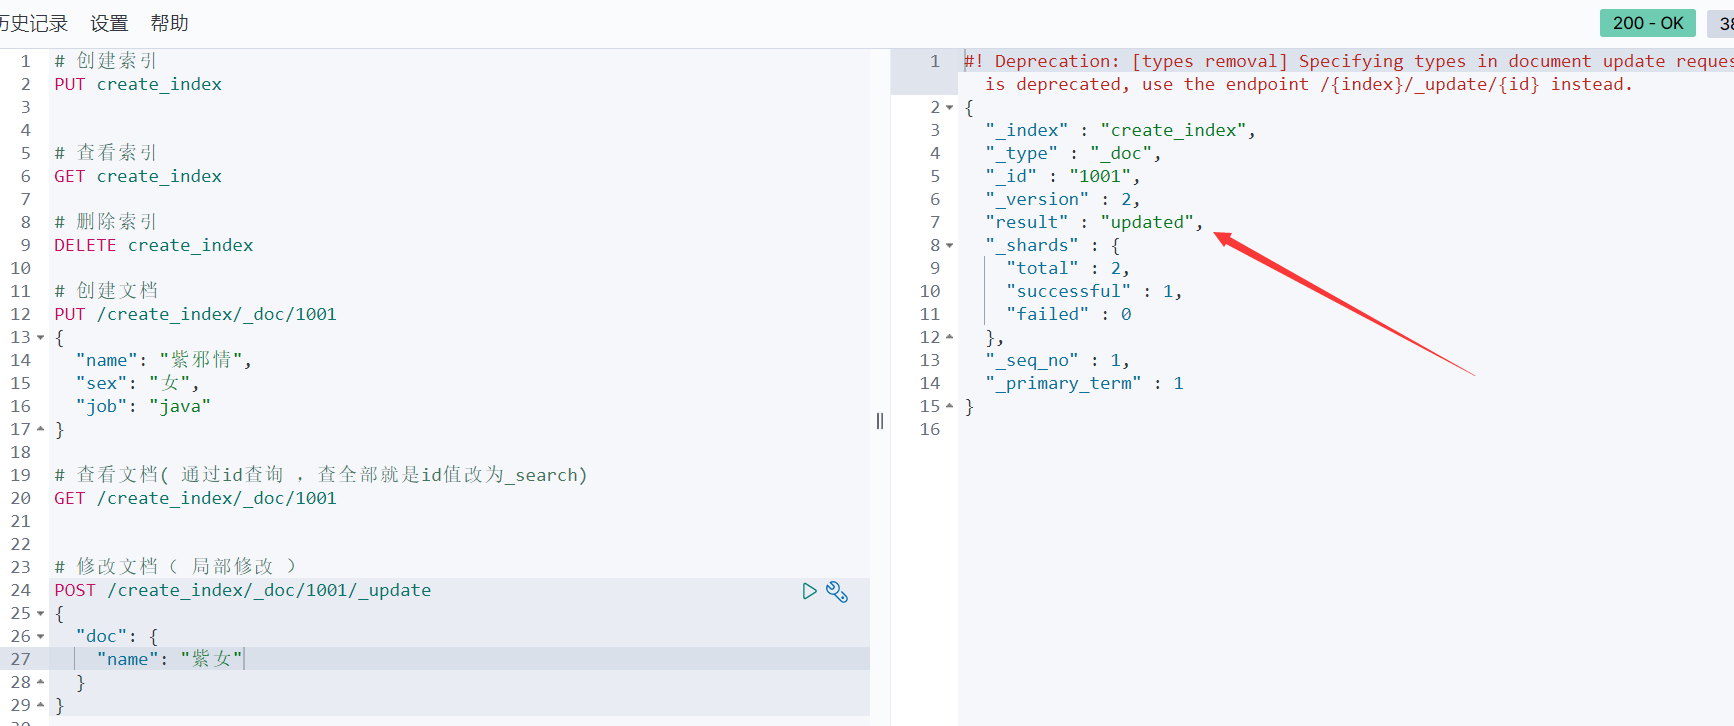Open the 帮助 menu
This screenshot has height=726, width=1734.
(x=169, y=23)
